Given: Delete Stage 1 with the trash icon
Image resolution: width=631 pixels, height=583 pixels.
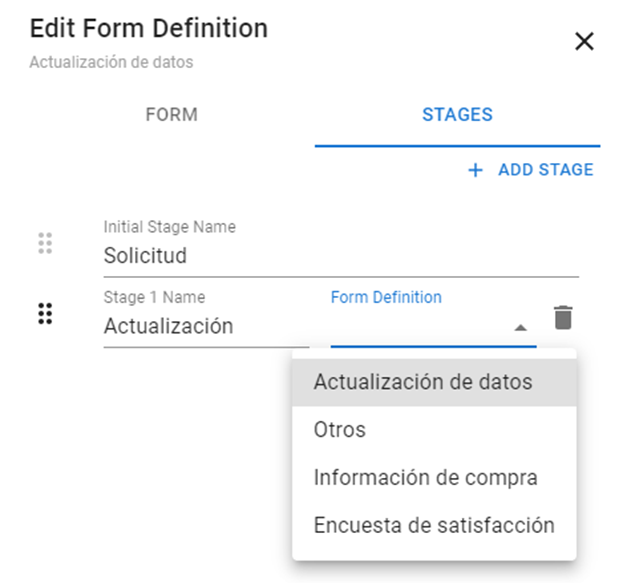Looking at the screenshot, I should click(x=564, y=318).
